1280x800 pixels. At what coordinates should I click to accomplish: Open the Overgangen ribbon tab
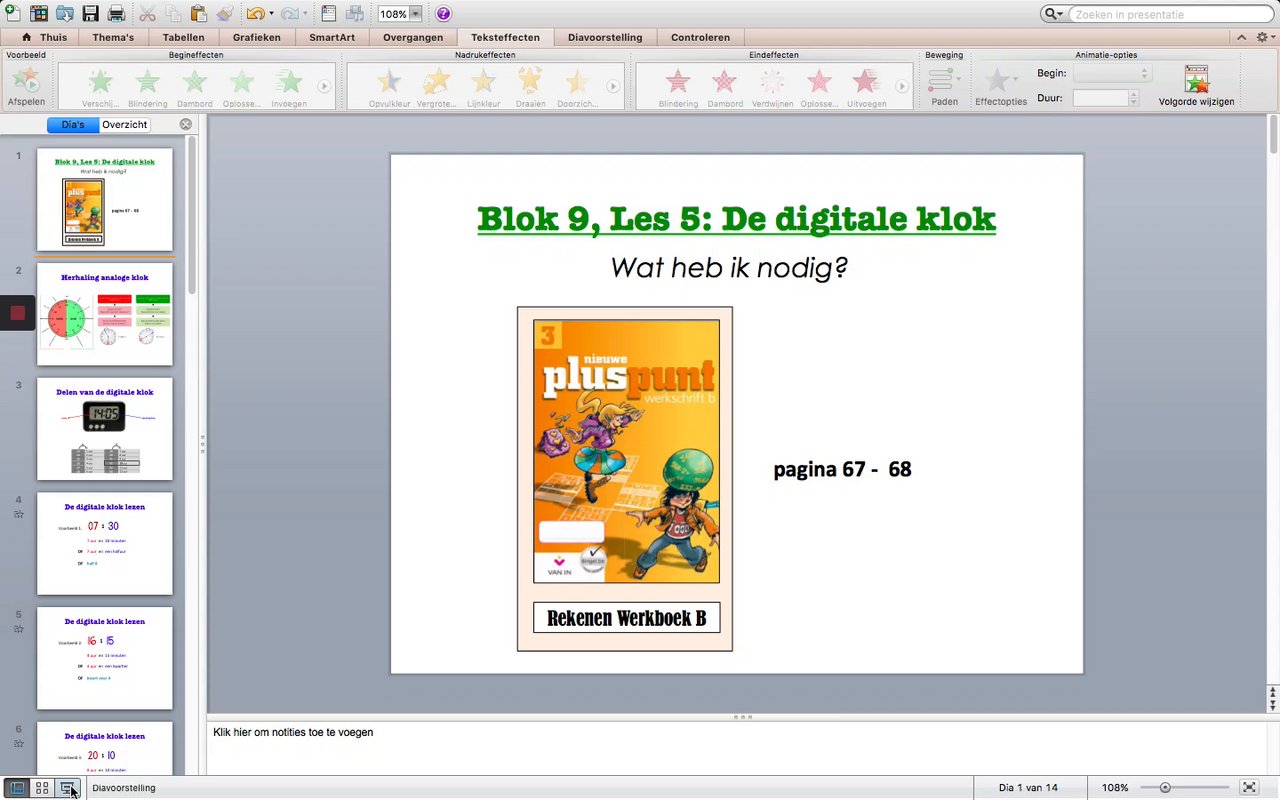pos(413,38)
